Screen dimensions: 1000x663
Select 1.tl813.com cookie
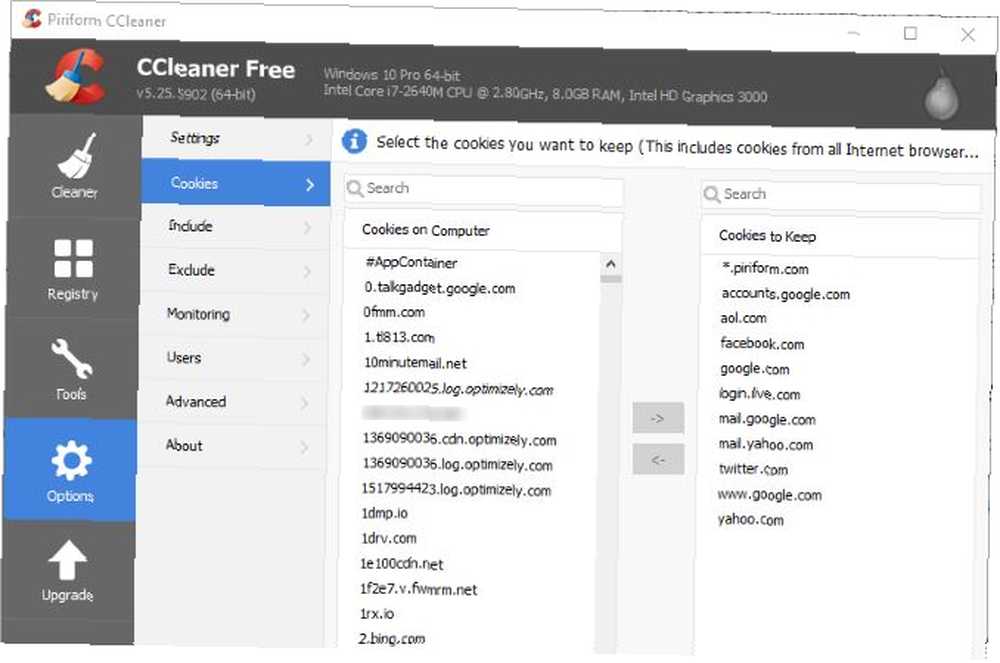tap(399, 337)
